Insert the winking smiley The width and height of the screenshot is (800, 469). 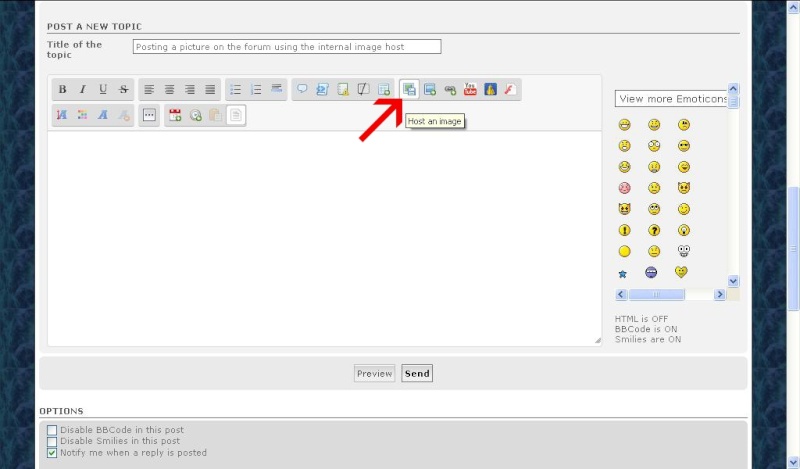(684, 209)
